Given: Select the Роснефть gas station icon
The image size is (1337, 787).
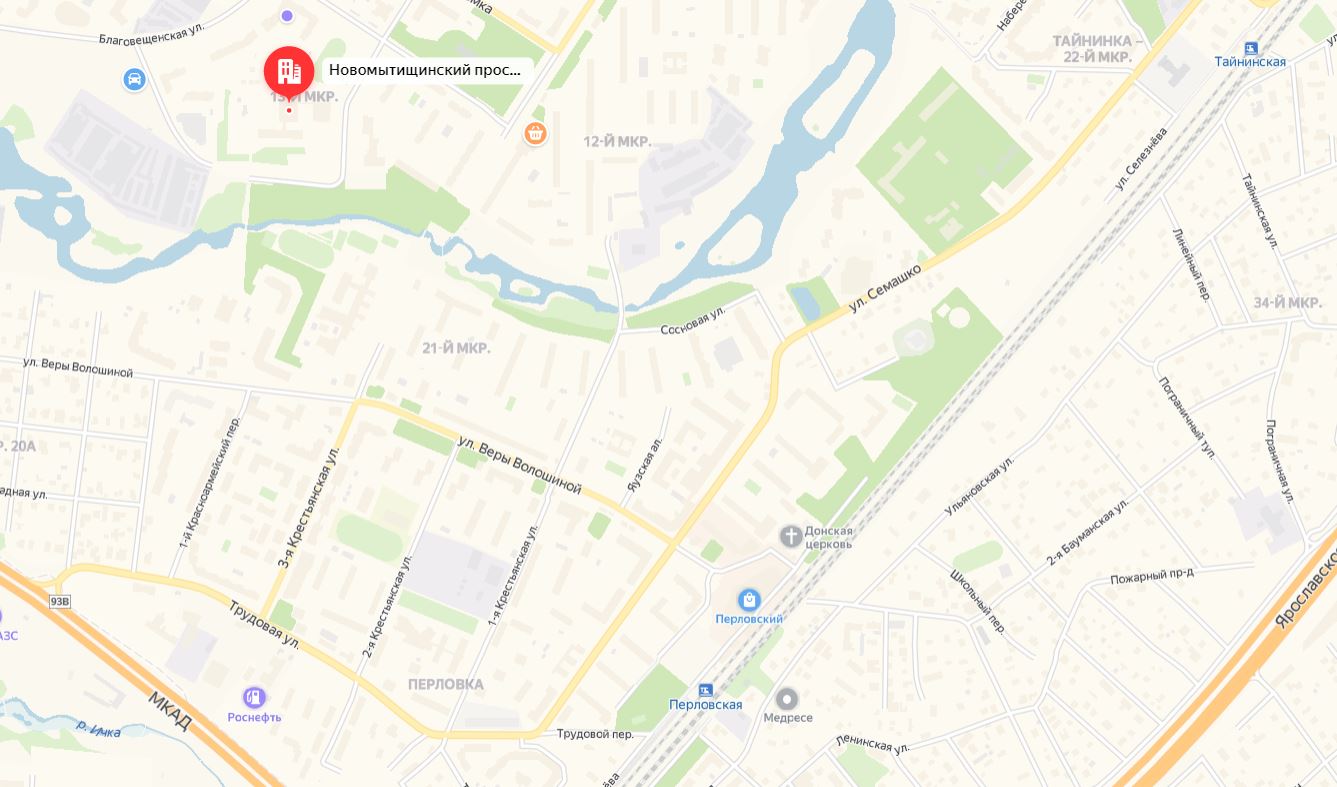Looking at the screenshot, I should pyautogui.click(x=254, y=697).
